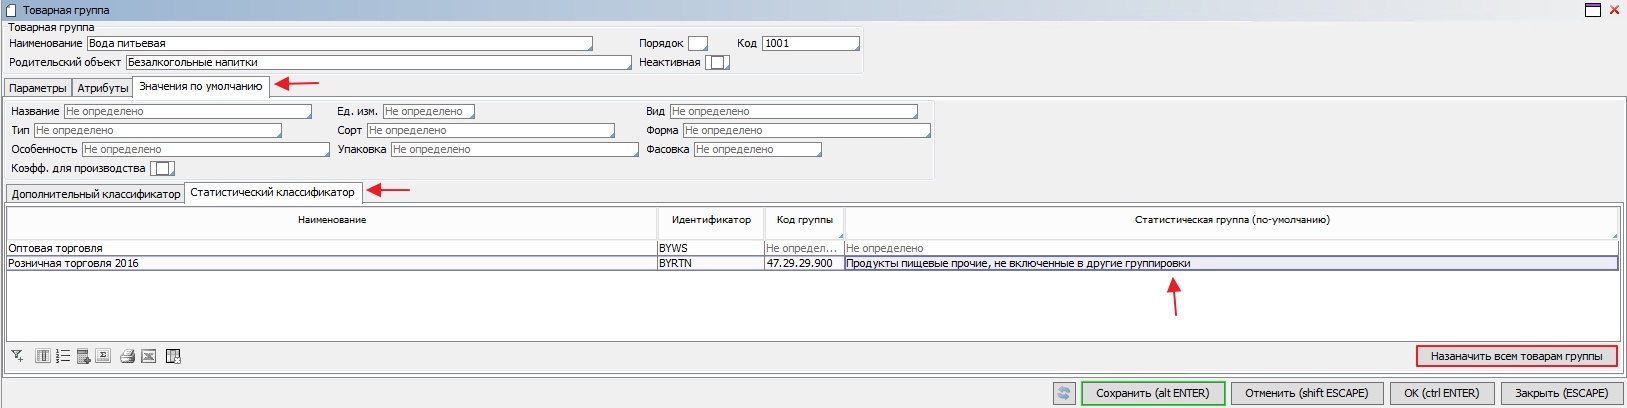Click the add filter funnel icon
The image size is (1627, 408).
tap(17, 356)
